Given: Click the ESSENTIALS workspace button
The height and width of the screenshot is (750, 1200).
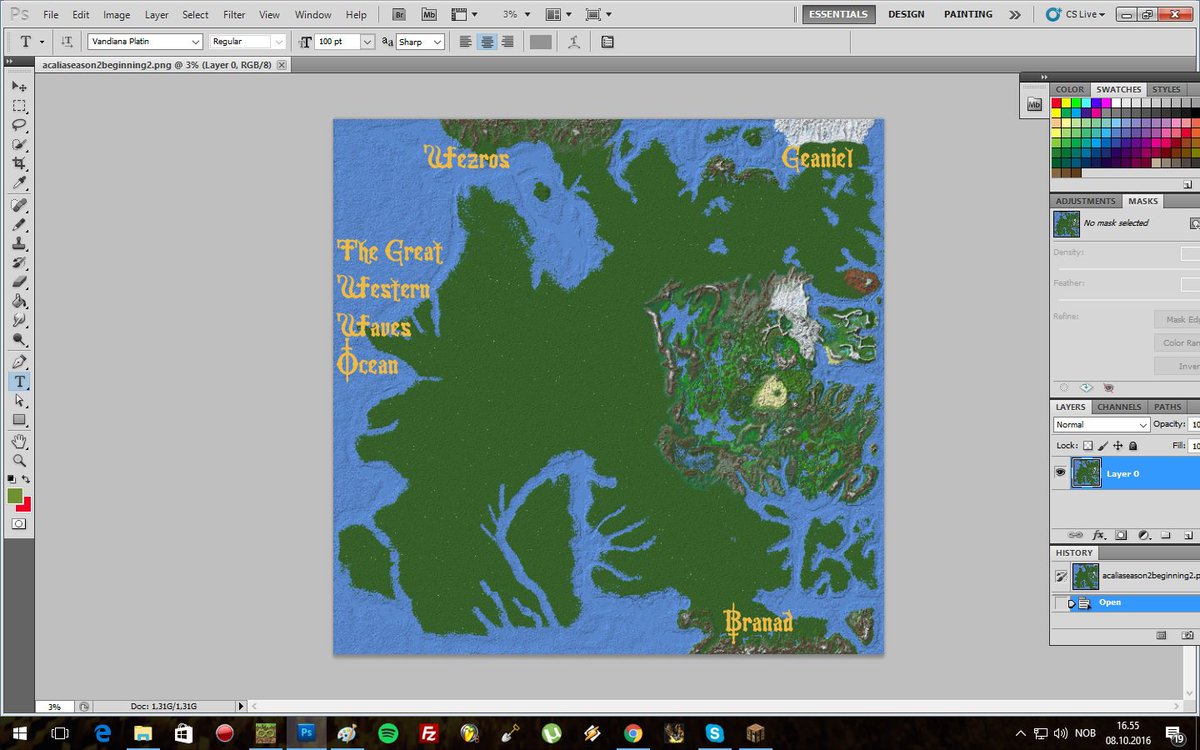Looking at the screenshot, I should 839,15.
